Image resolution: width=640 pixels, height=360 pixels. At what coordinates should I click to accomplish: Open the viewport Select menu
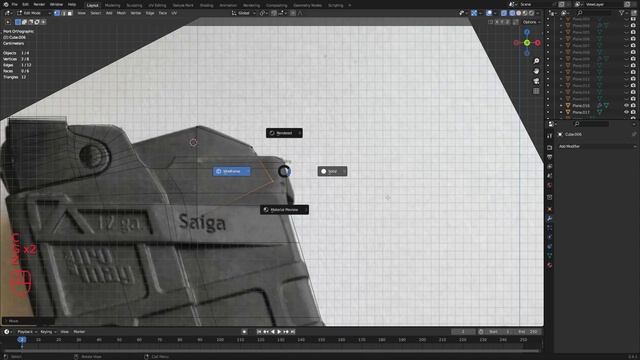coord(96,13)
